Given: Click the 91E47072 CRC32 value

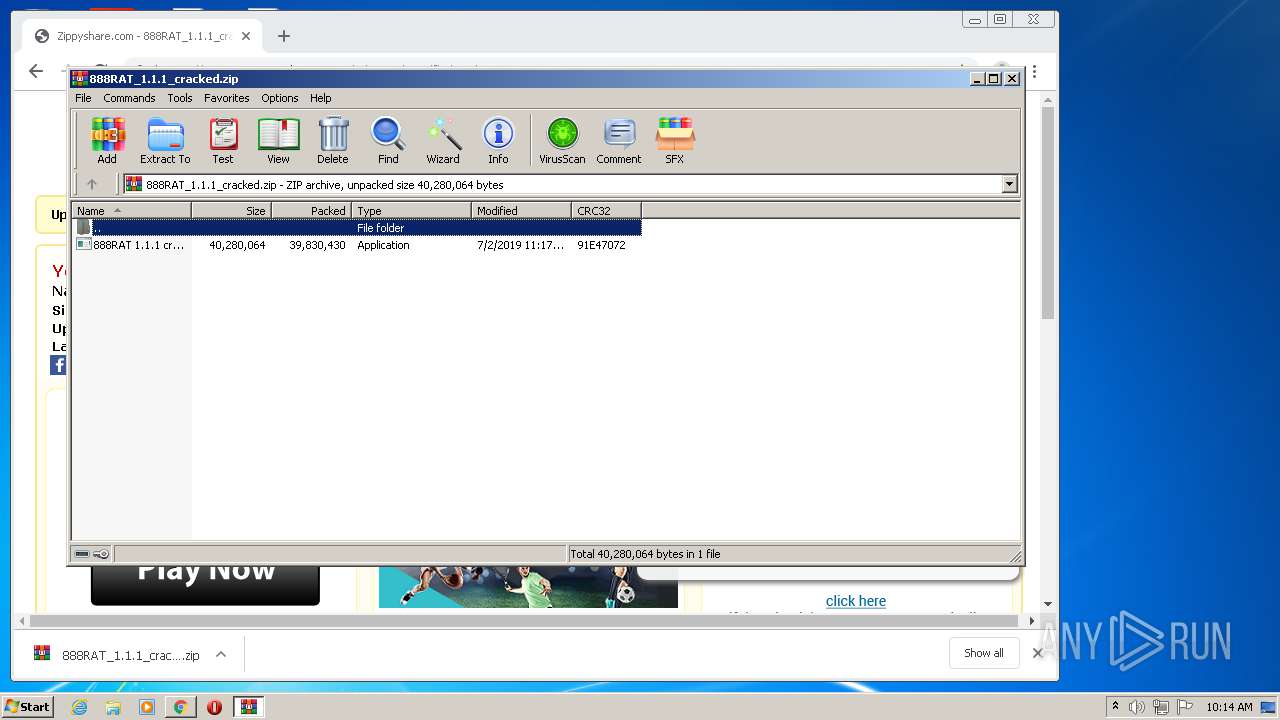Looking at the screenshot, I should [x=601, y=245].
